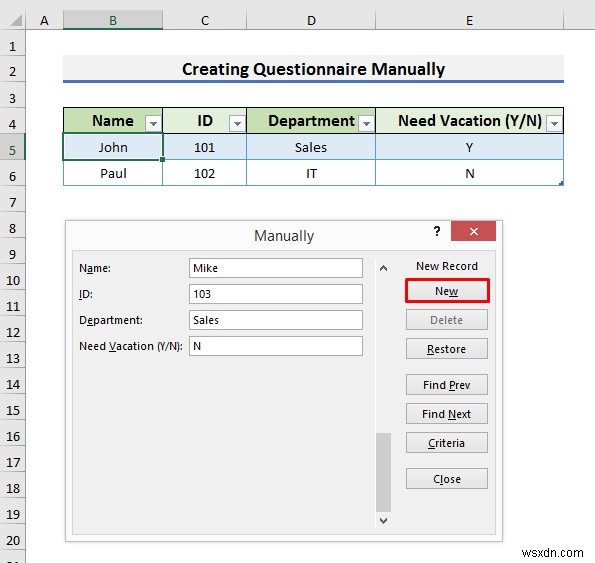Click the disabled Delete button

tap(447, 320)
